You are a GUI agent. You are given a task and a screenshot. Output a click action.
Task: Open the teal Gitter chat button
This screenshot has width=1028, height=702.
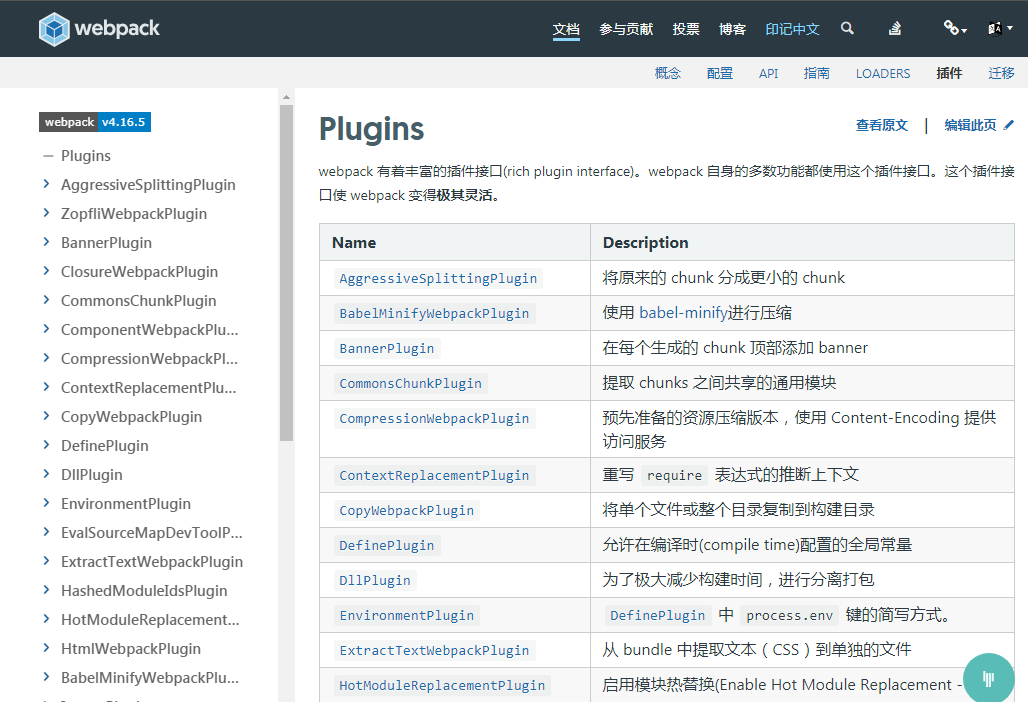point(988,678)
